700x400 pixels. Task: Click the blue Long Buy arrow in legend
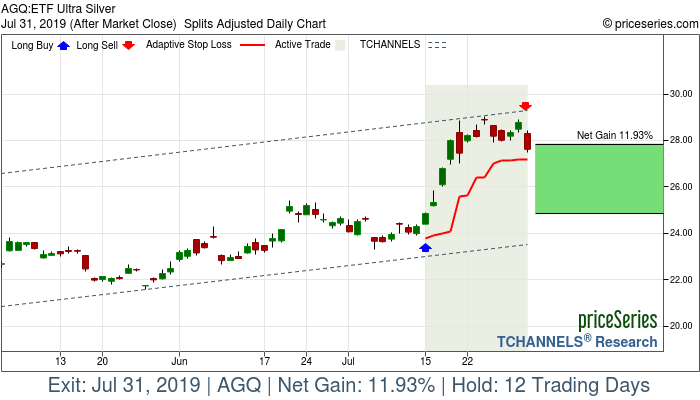tap(65, 45)
